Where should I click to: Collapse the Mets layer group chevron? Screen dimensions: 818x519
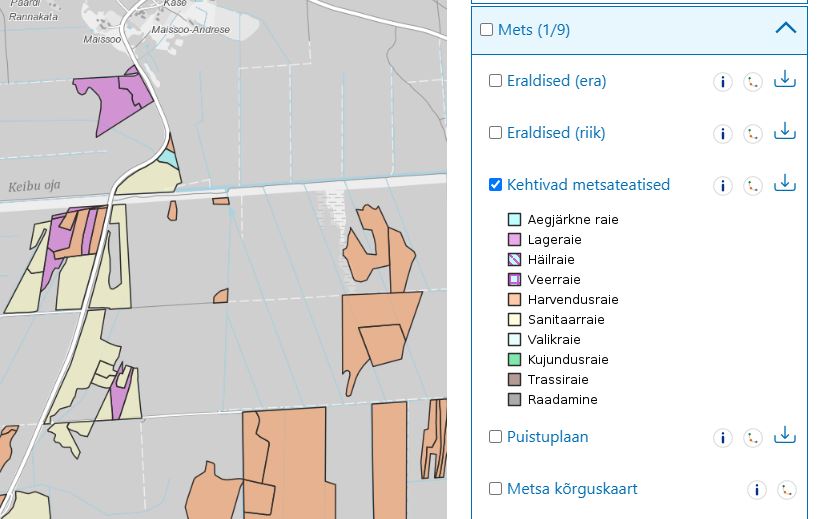(x=786, y=29)
